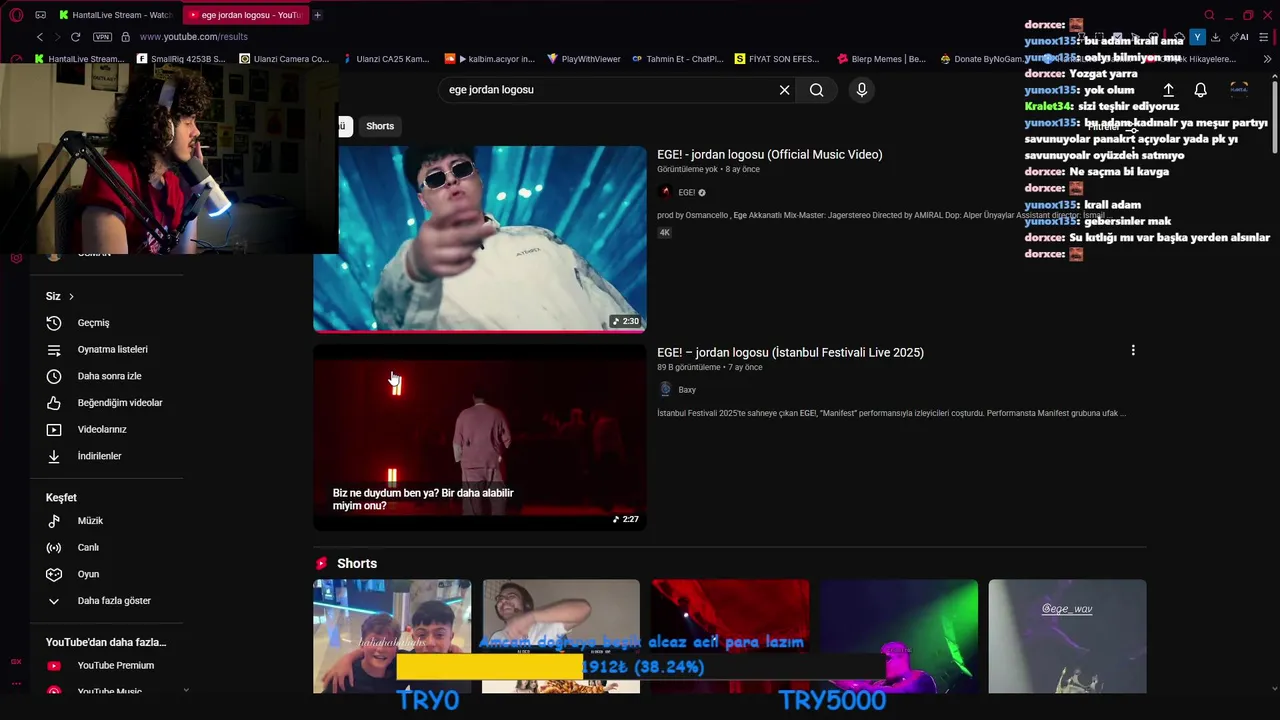
Task: Open the PlayWithViewer bookmark
Action: [583, 59]
